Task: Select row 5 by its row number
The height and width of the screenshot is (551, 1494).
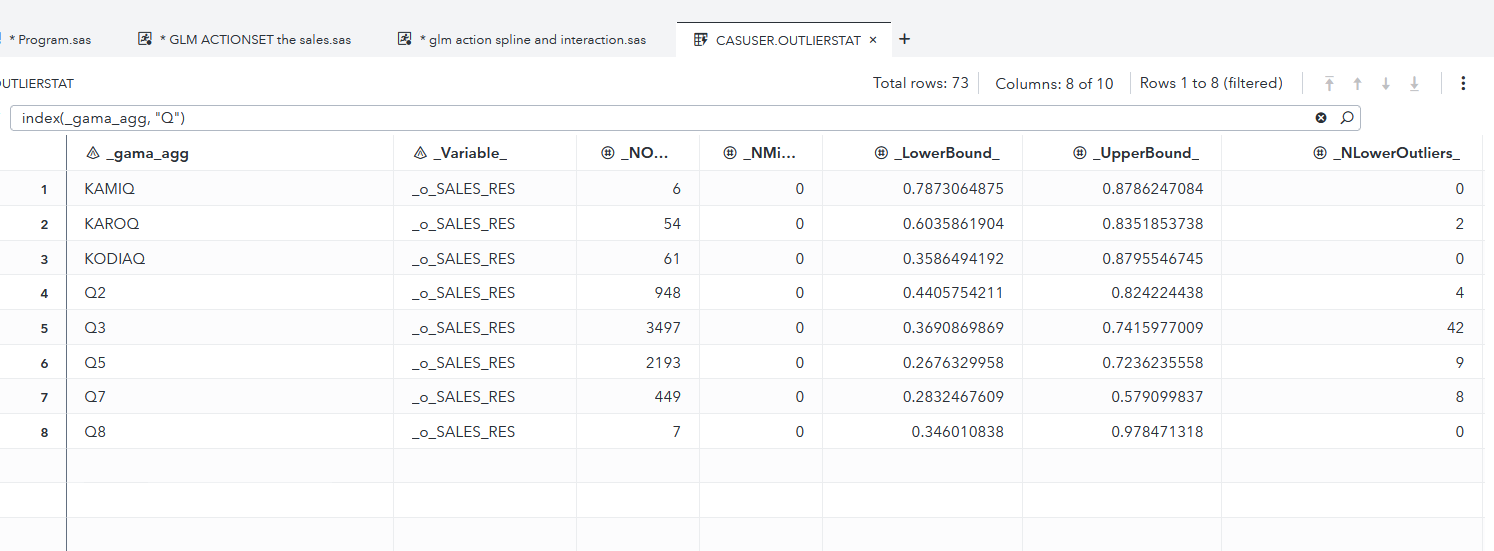Action: [44, 328]
